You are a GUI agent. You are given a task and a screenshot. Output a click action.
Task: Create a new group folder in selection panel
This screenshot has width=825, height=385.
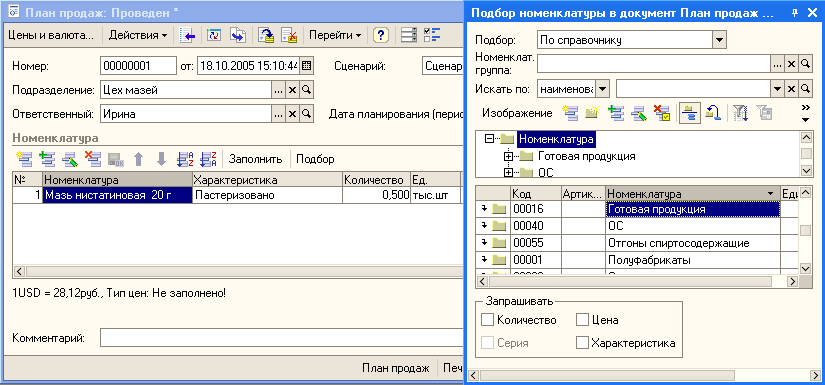coord(592,113)
